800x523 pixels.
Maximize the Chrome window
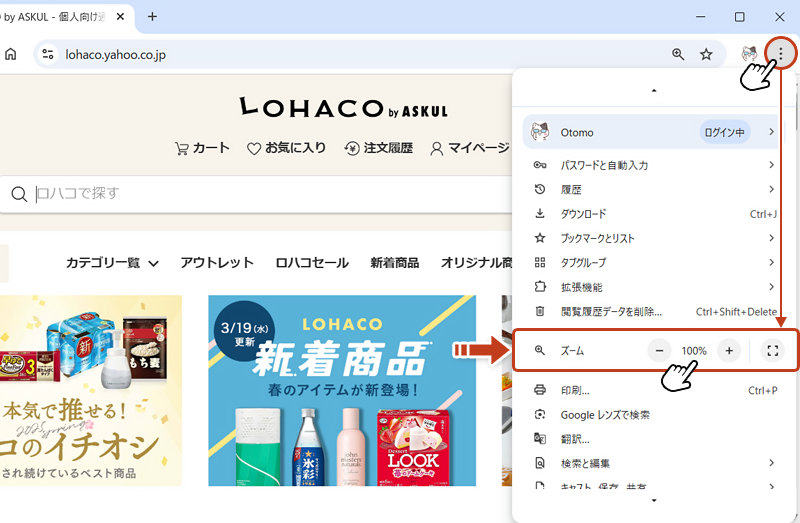[739, 17]
